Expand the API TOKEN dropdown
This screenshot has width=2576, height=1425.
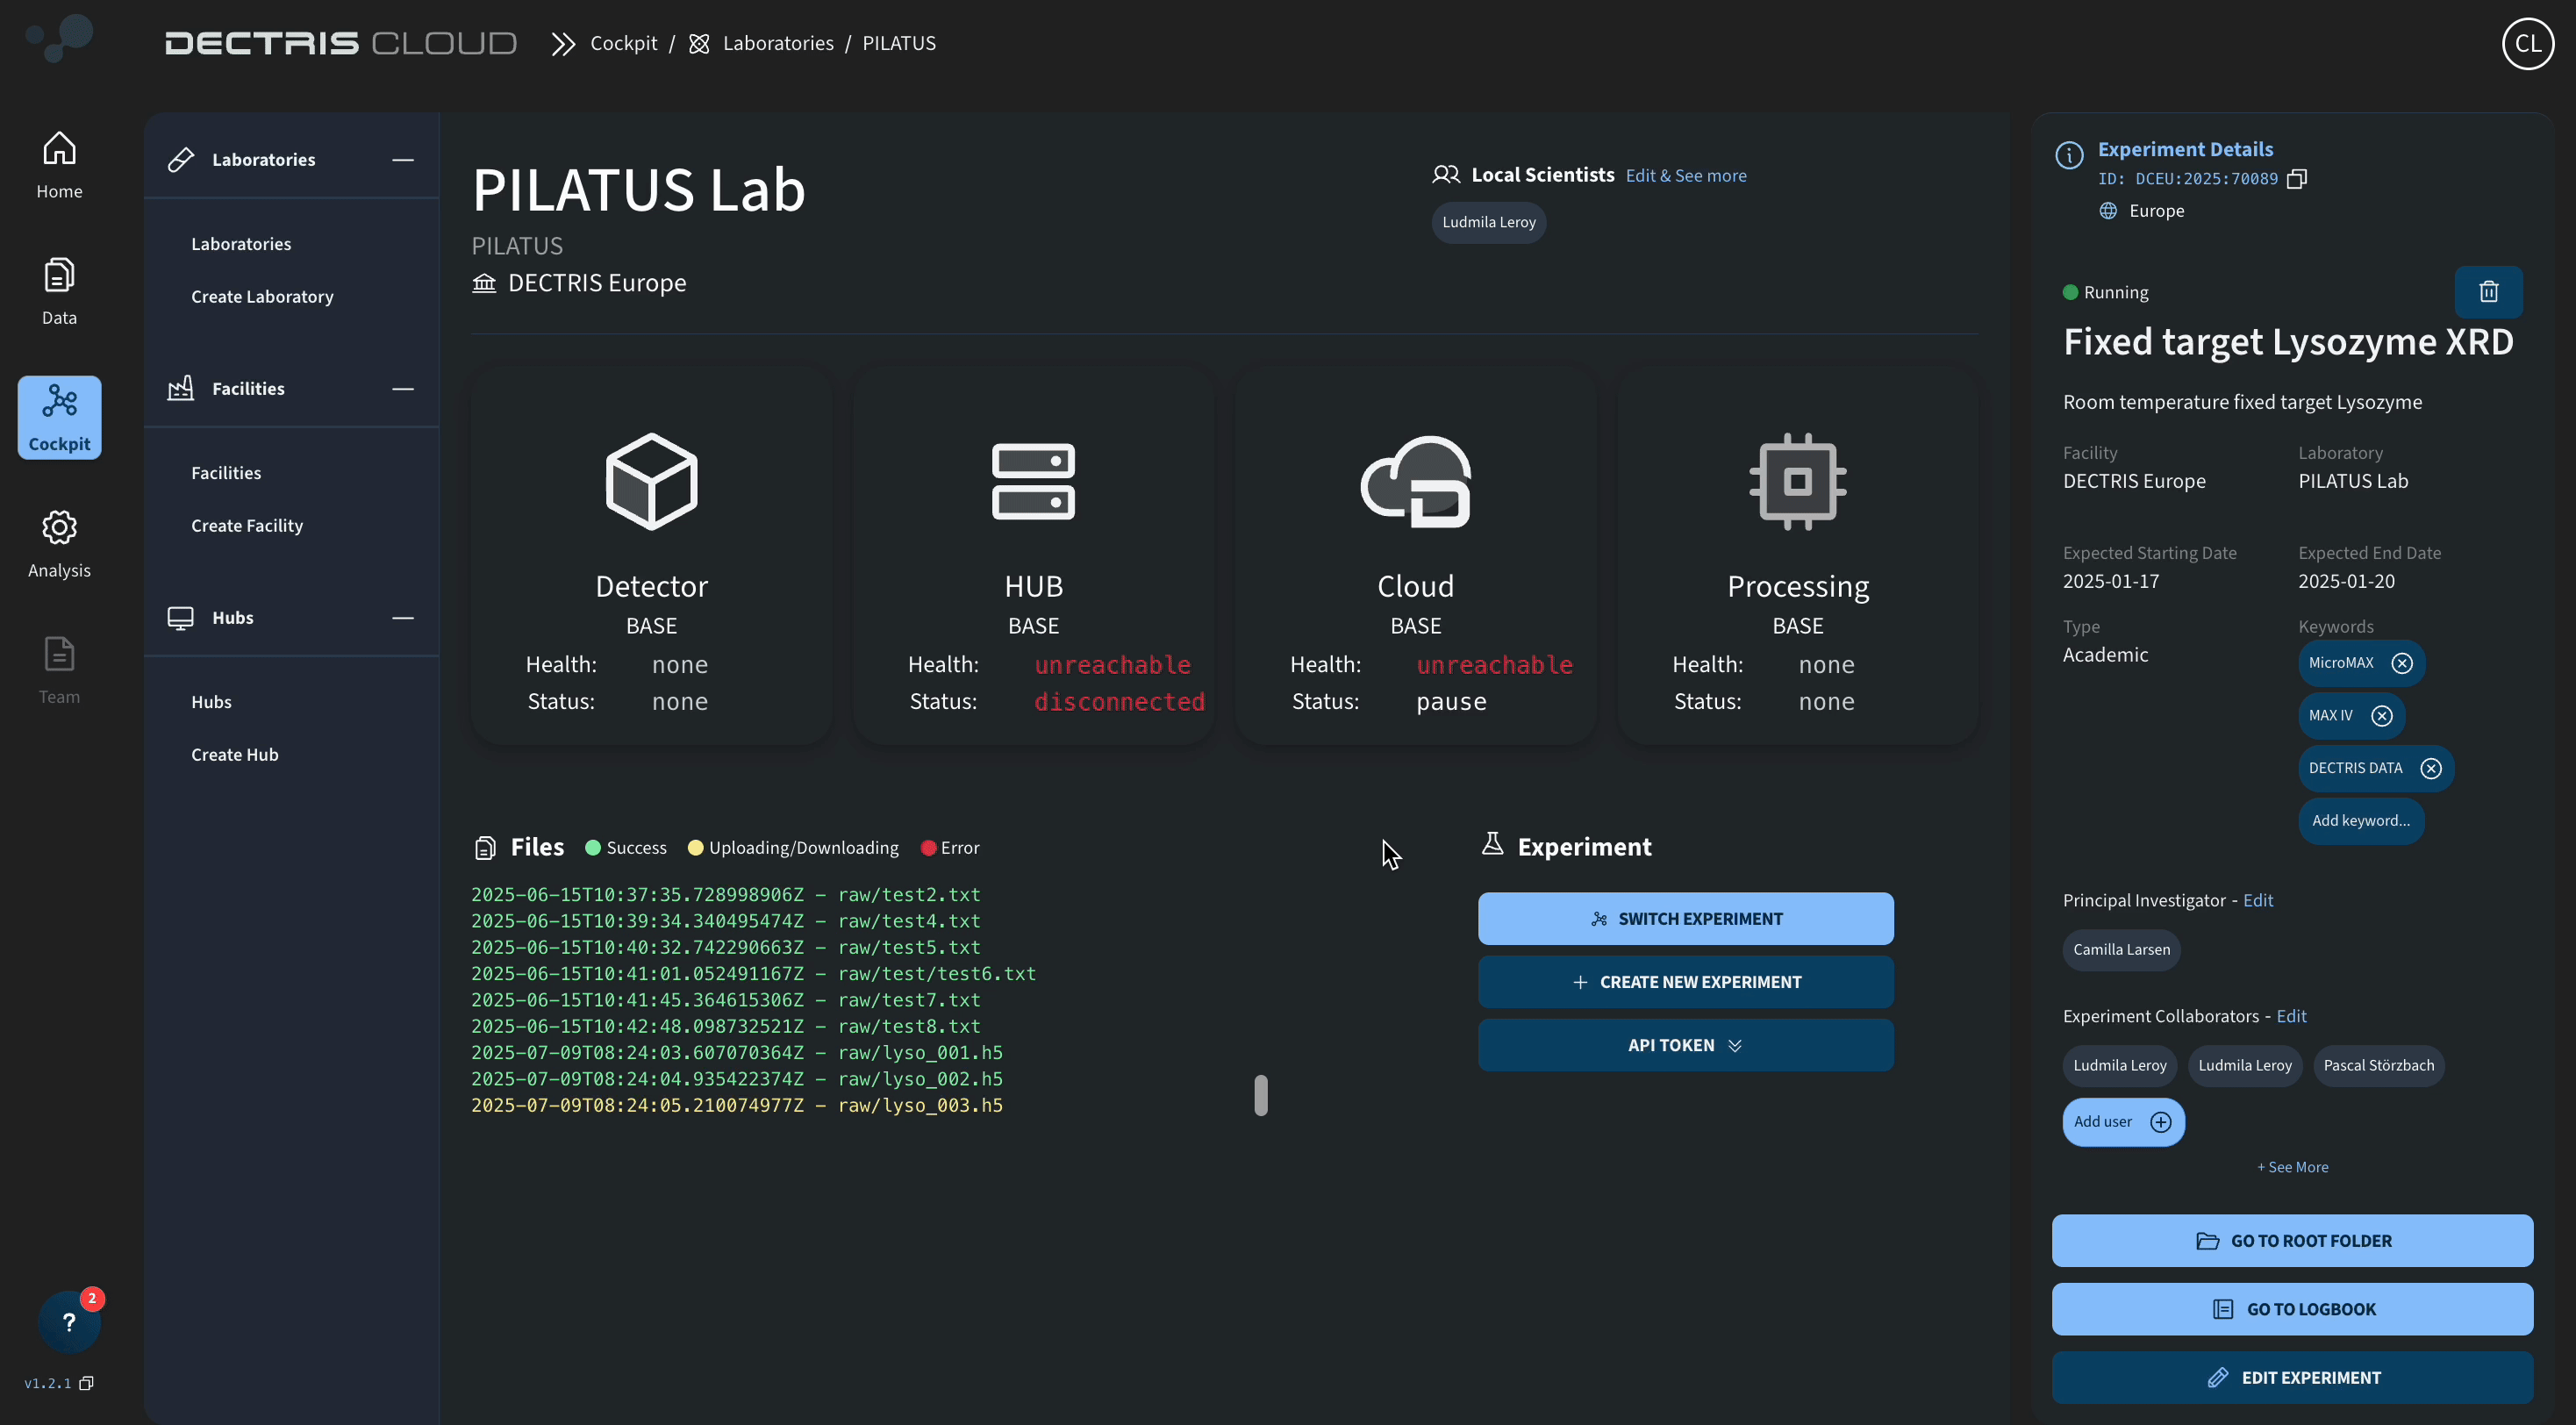point(1685,1045)
